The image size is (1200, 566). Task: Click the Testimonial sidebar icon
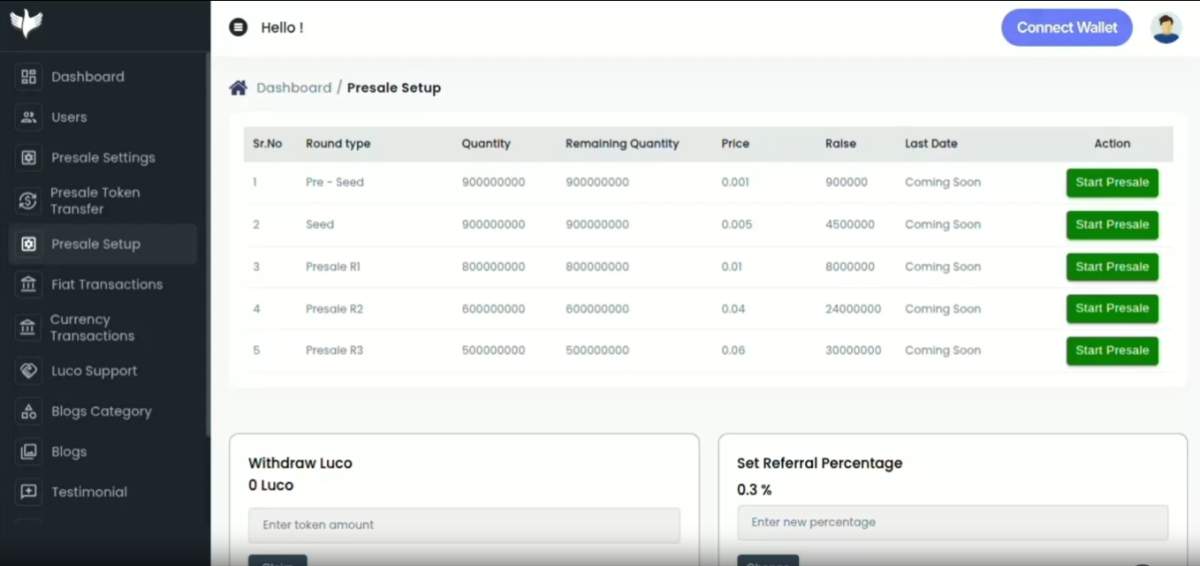pyautogui.click(x=29, y=492)
